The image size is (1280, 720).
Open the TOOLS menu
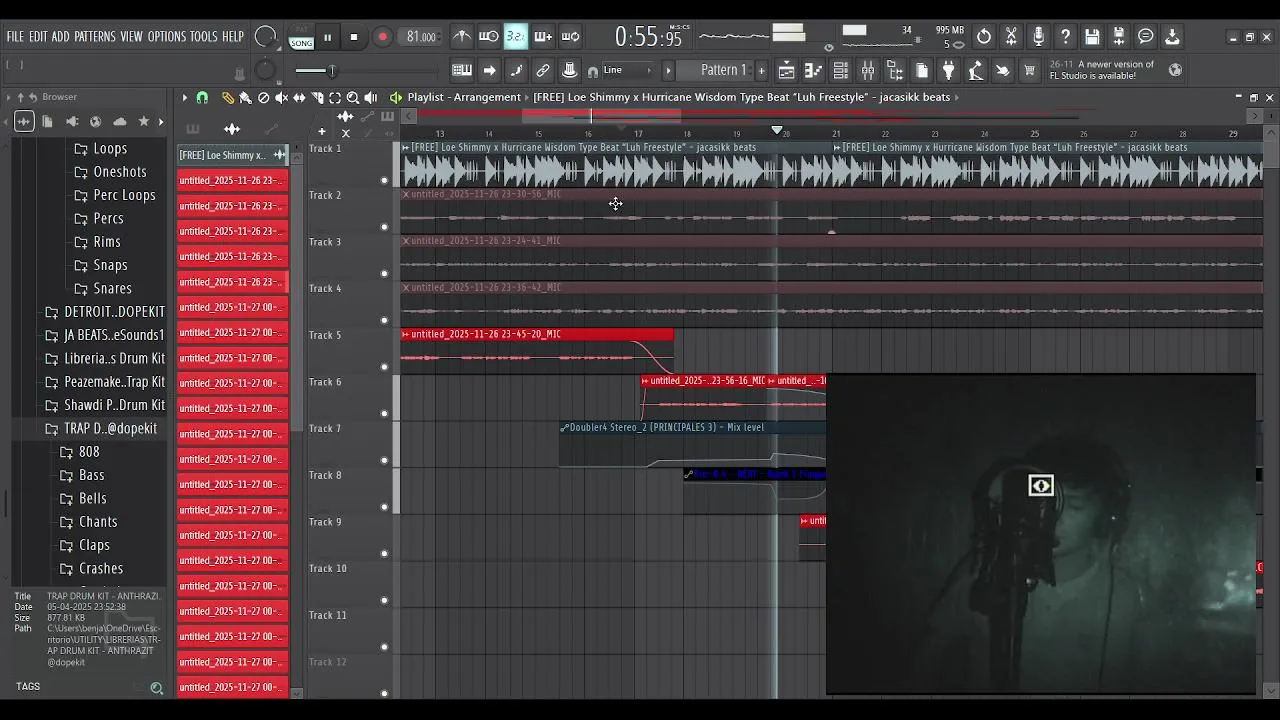pos(203,37)
